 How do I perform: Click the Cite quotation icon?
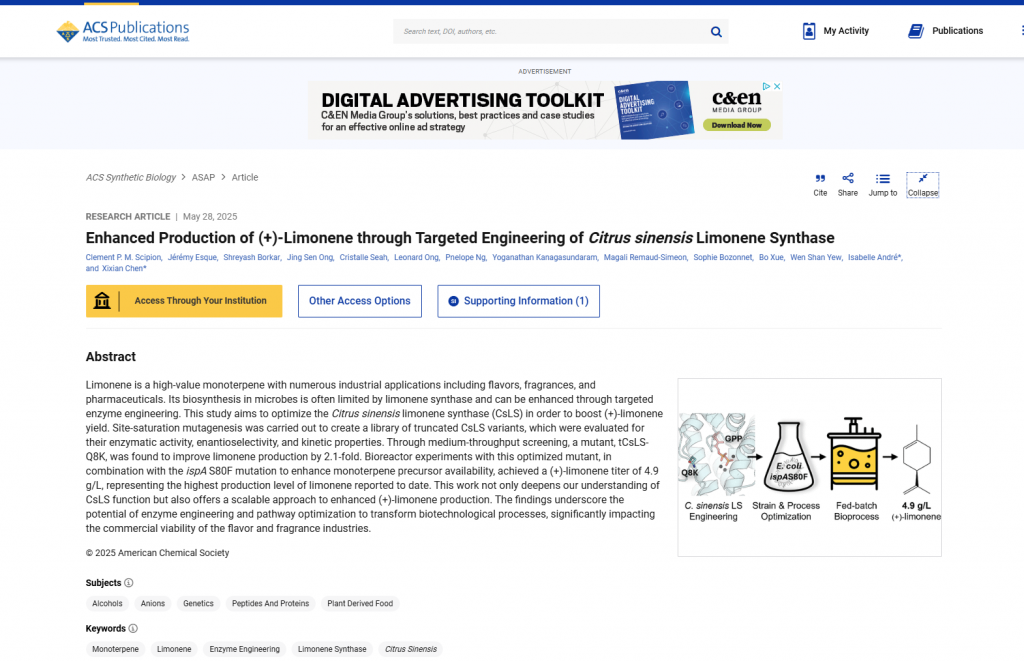pyautogui.click(x=820, y=179)
